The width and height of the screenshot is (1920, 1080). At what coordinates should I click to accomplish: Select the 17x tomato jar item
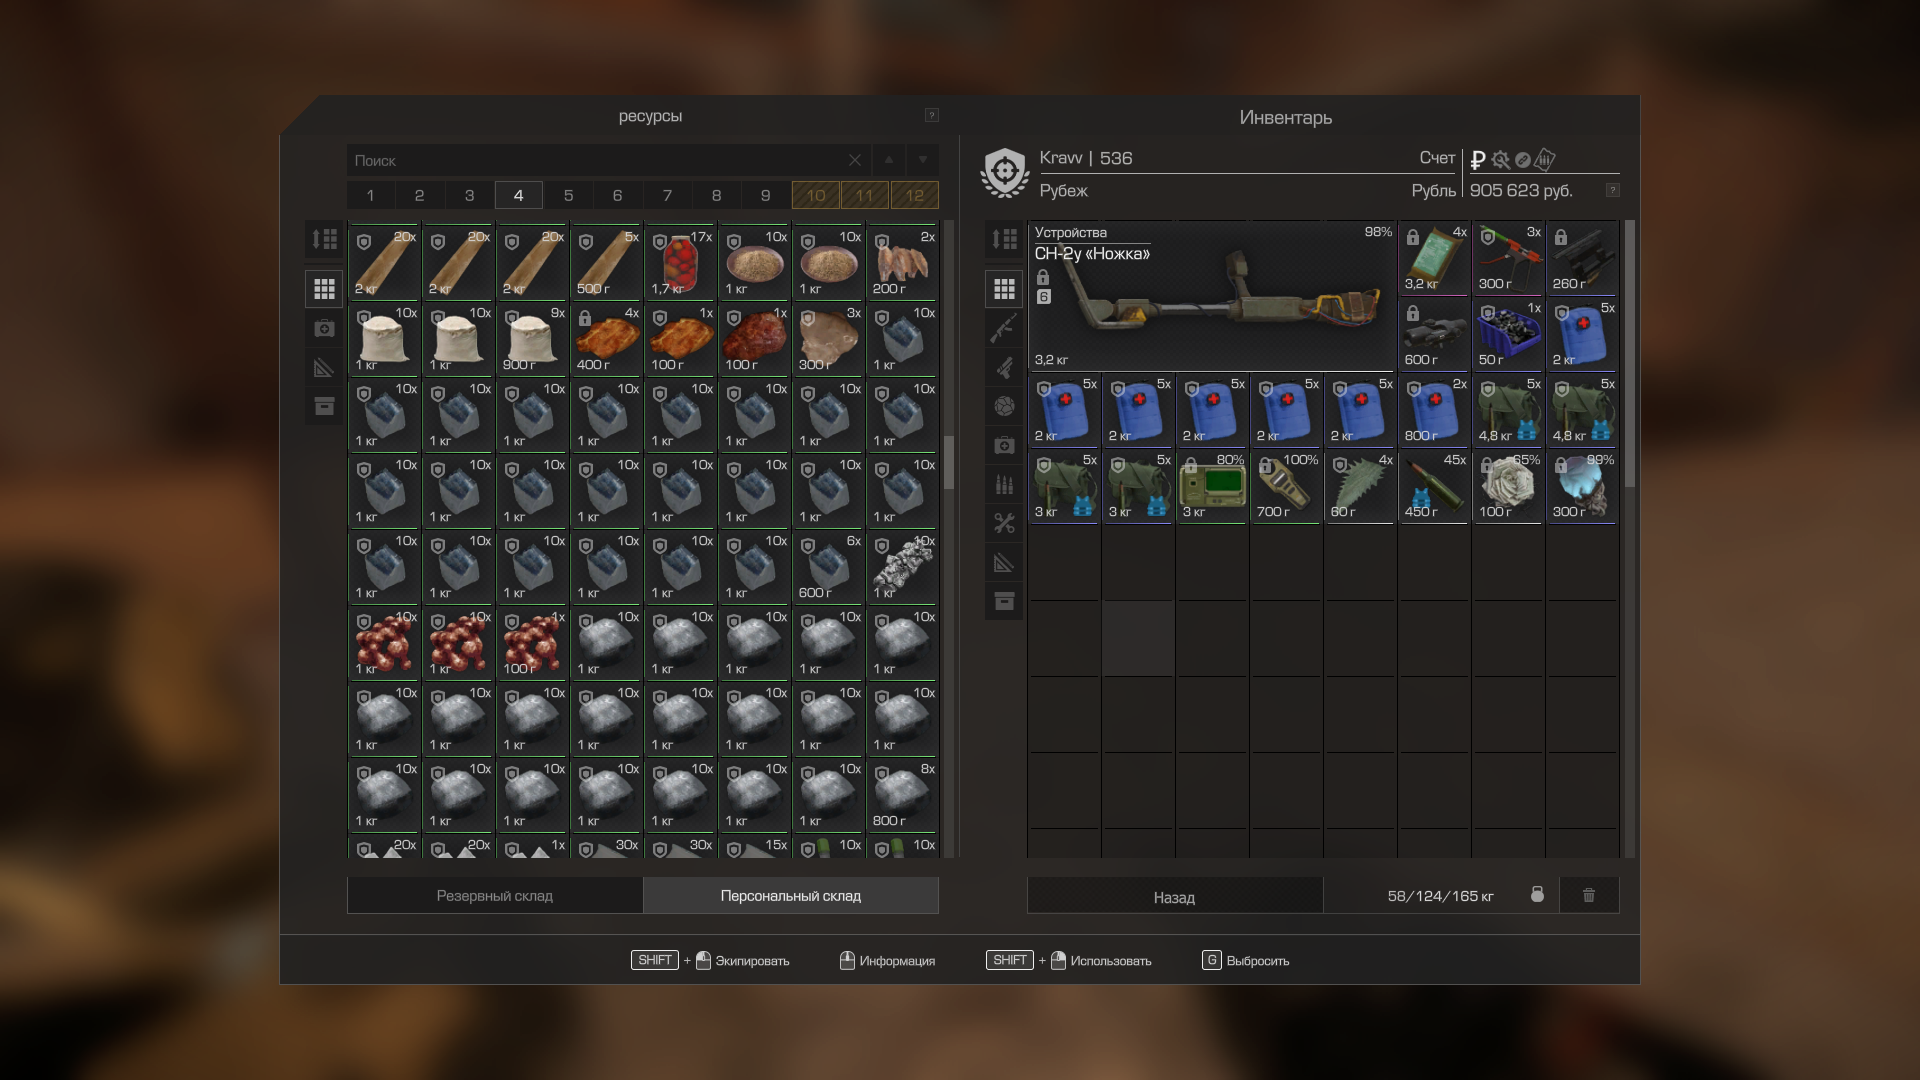click(x=681, y=262)
